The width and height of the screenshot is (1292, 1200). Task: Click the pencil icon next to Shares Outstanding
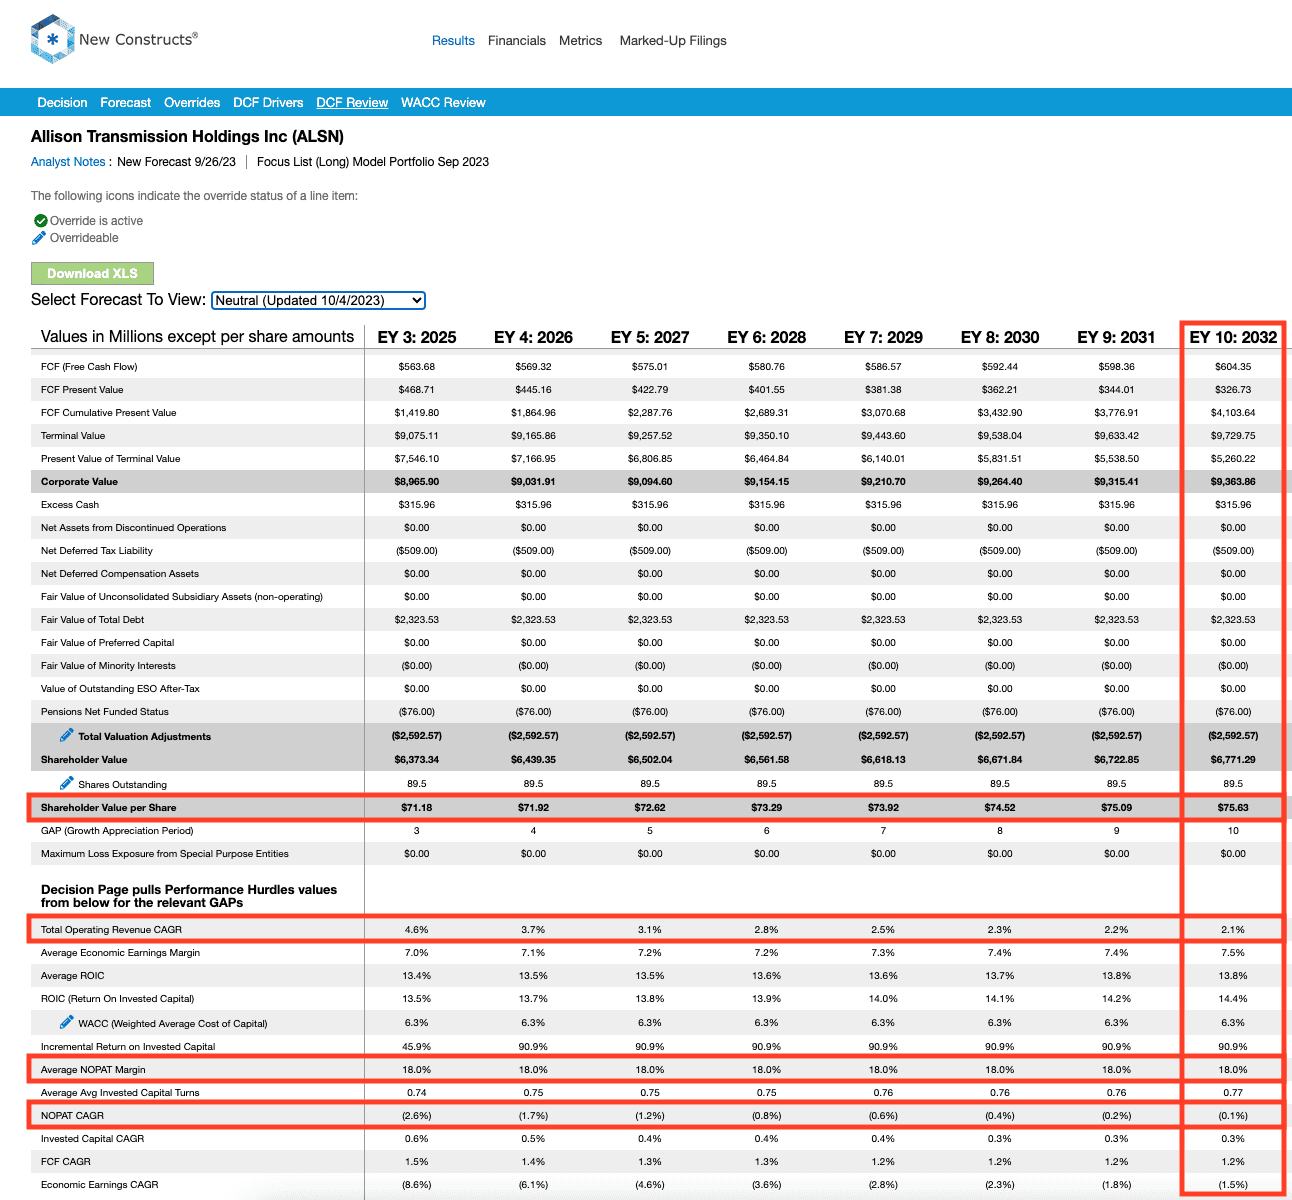[x=67, y=783]
